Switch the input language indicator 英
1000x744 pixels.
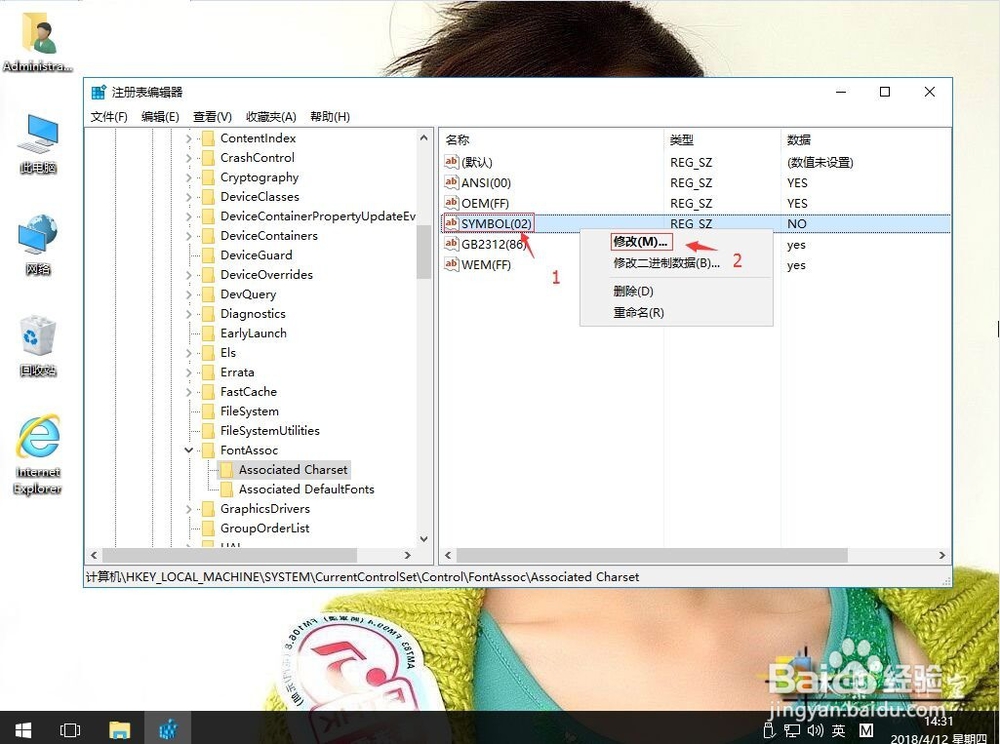point(838,731)
